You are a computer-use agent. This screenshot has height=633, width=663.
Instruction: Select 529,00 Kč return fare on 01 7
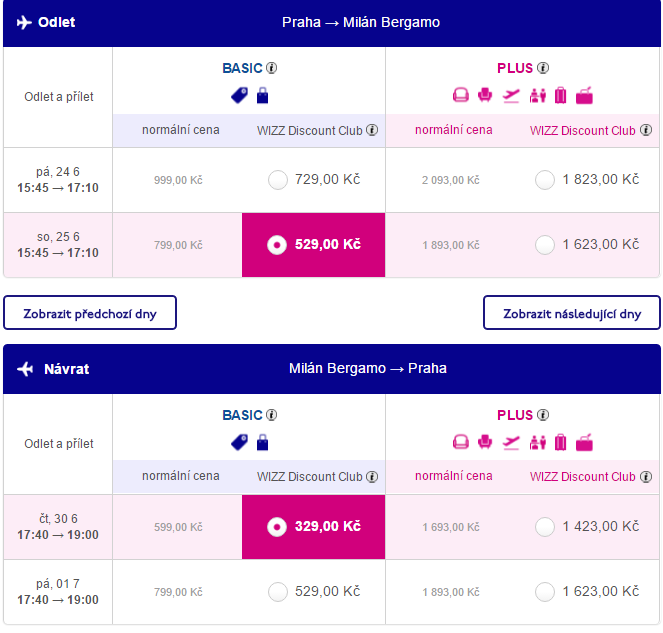pyautogui.click(x=278, y=592)
